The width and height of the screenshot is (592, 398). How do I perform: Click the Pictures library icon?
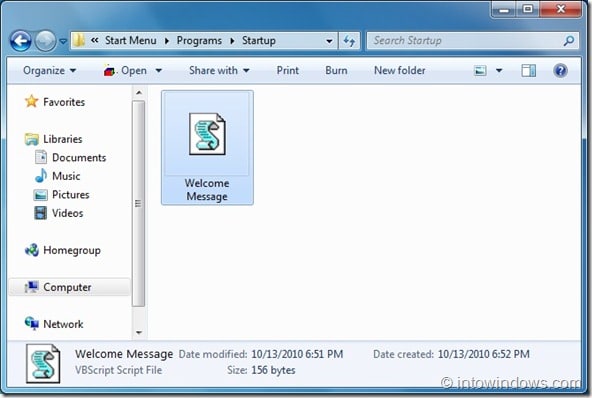coord(41,195)
